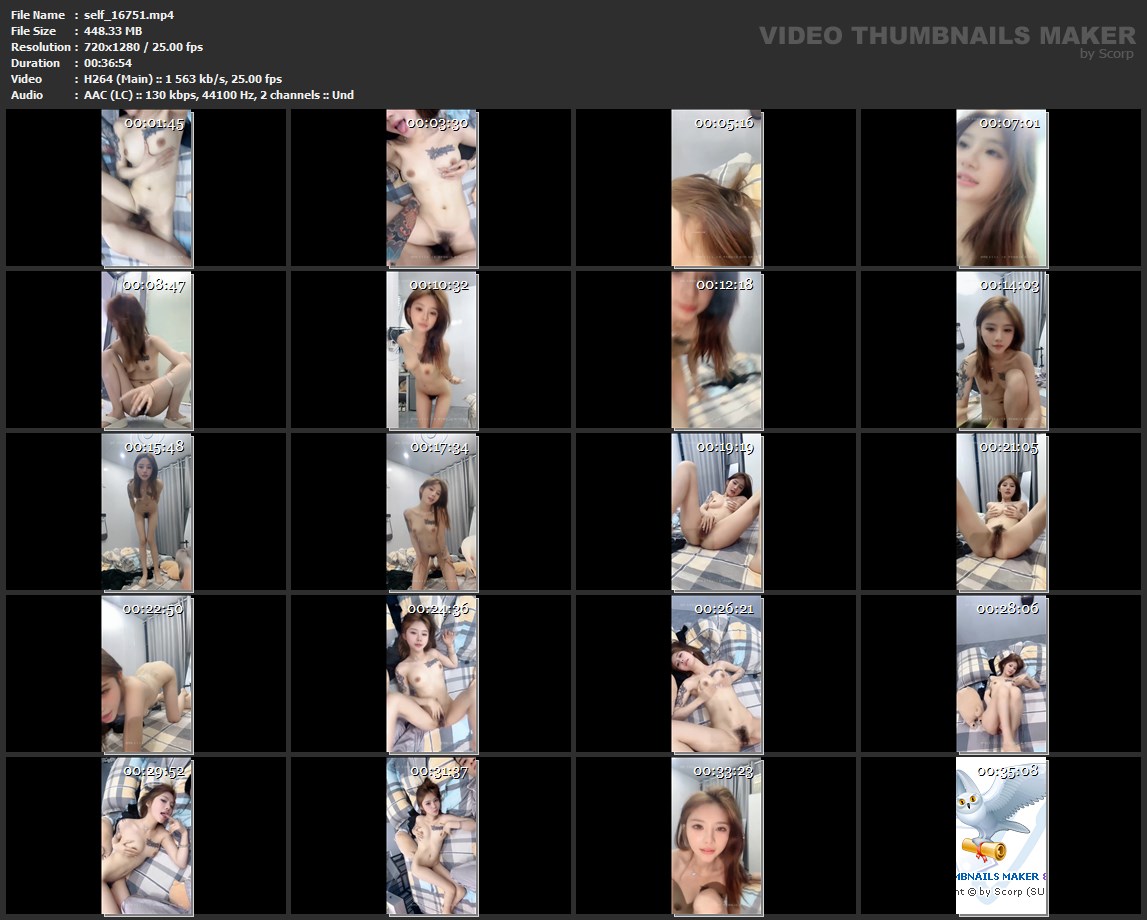Click the thumbnail timestamped 00:01:45
1147x920 pixels.
point(146,188)
